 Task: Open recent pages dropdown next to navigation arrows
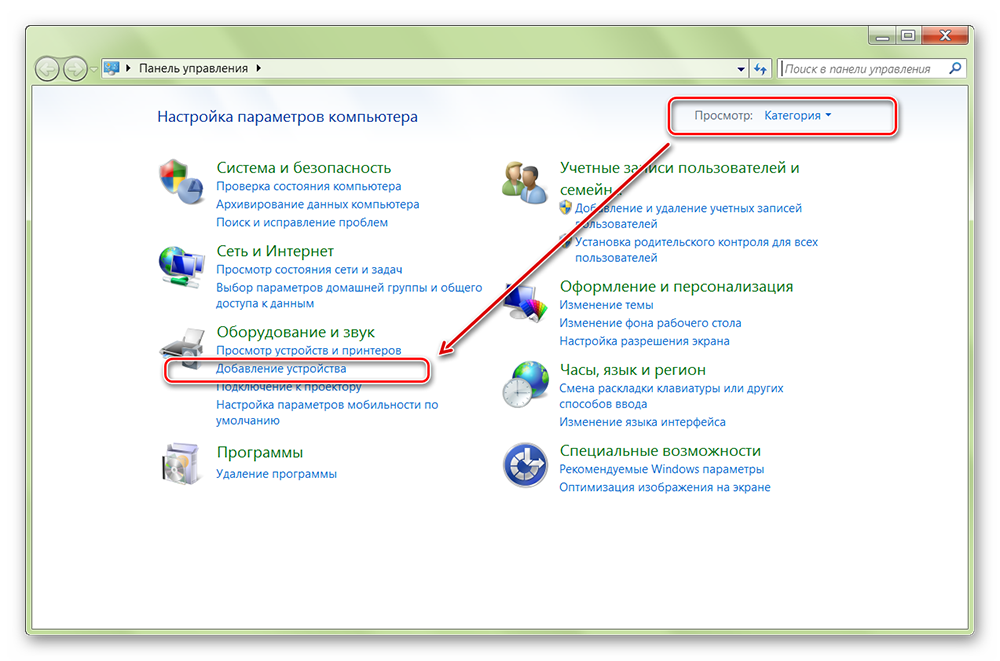[94, 69]
